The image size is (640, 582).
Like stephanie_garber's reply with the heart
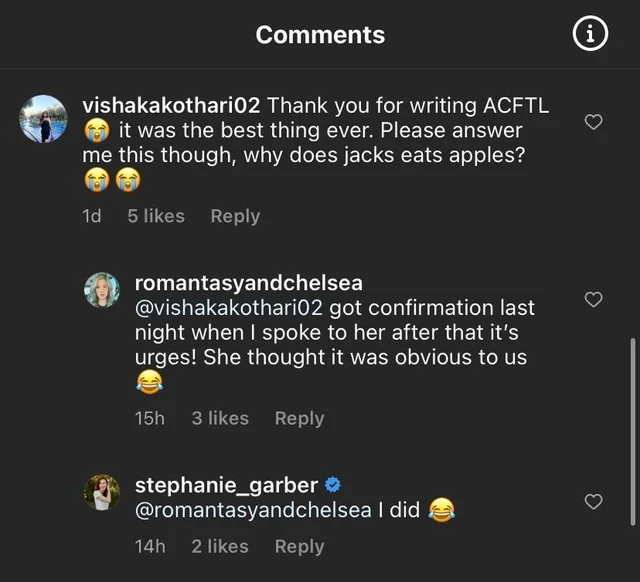pyautogui.click(x=593, y=502)
